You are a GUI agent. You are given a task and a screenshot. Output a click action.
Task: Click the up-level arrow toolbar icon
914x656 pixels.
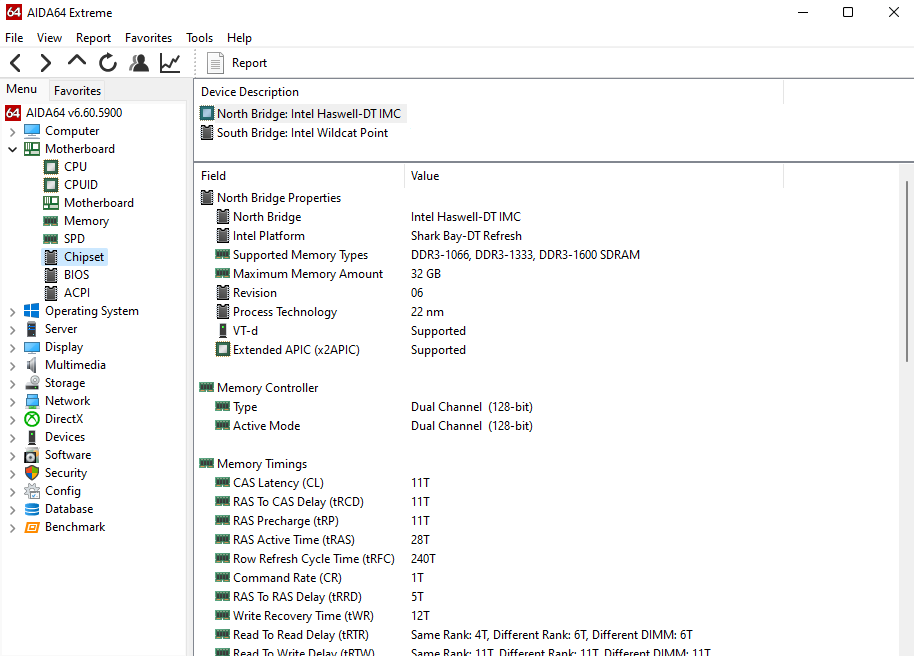click(x=76, y=61)
